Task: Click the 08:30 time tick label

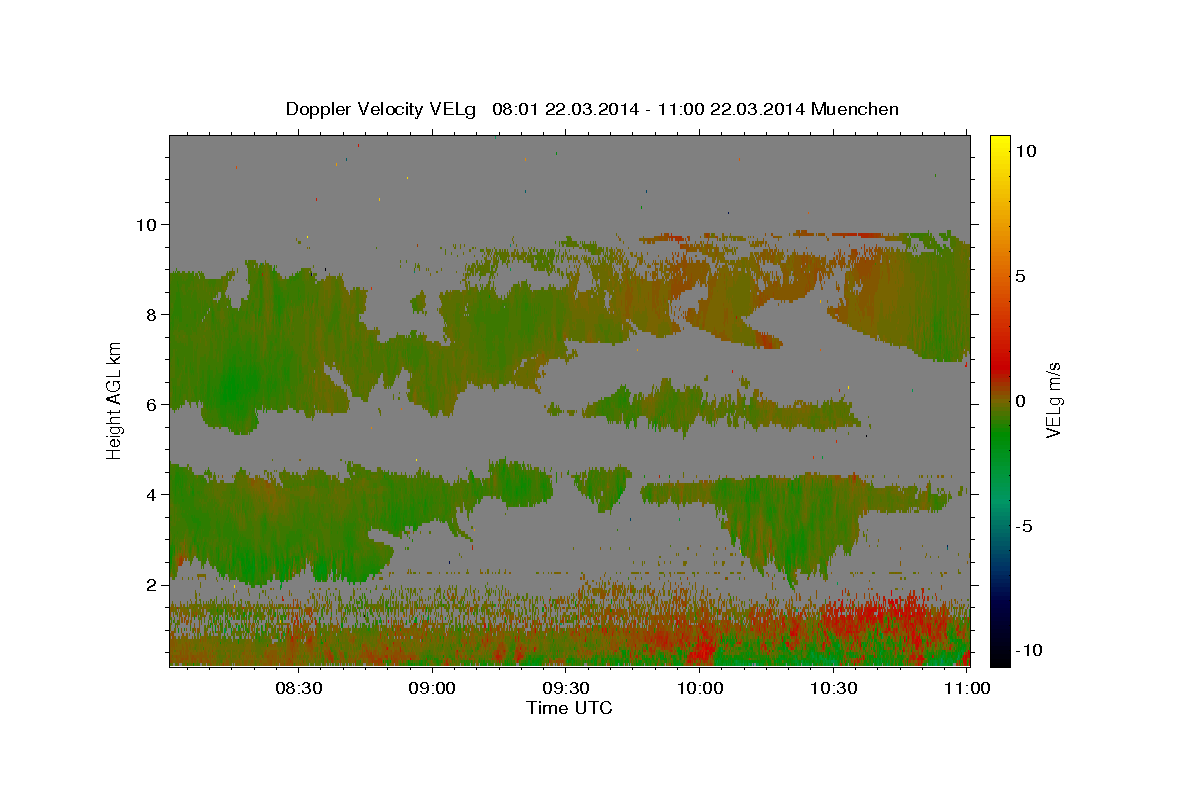Action: [300, 688]
